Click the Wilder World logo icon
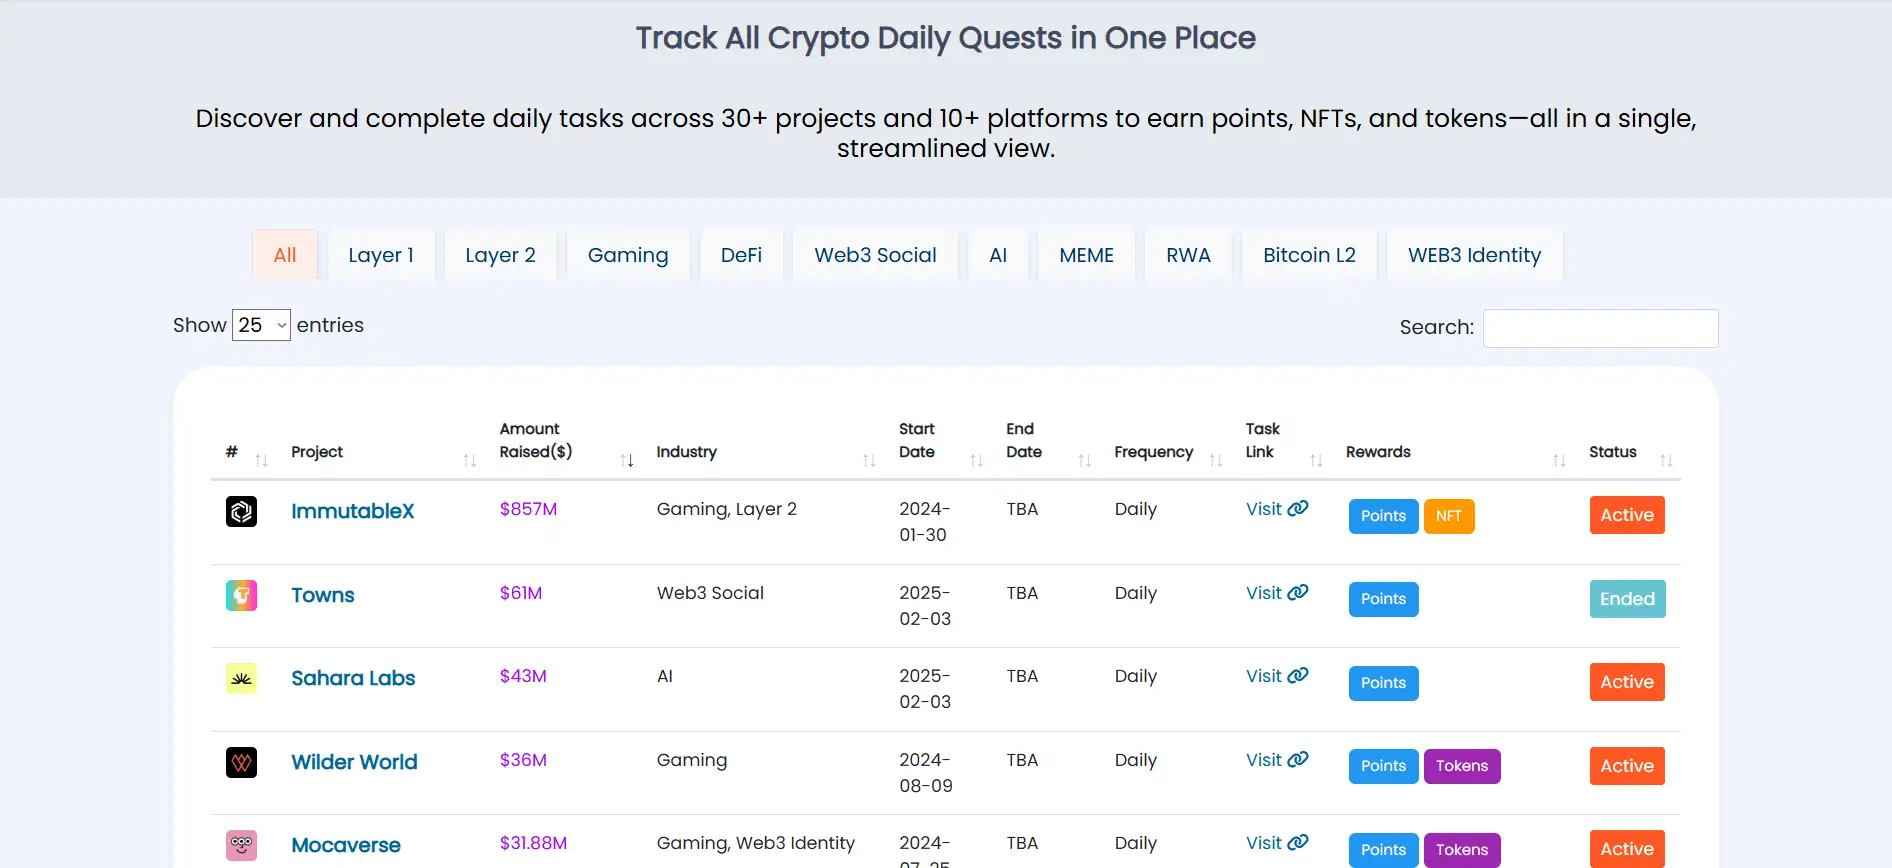The image size is (1892, 868). coord(241,763)
